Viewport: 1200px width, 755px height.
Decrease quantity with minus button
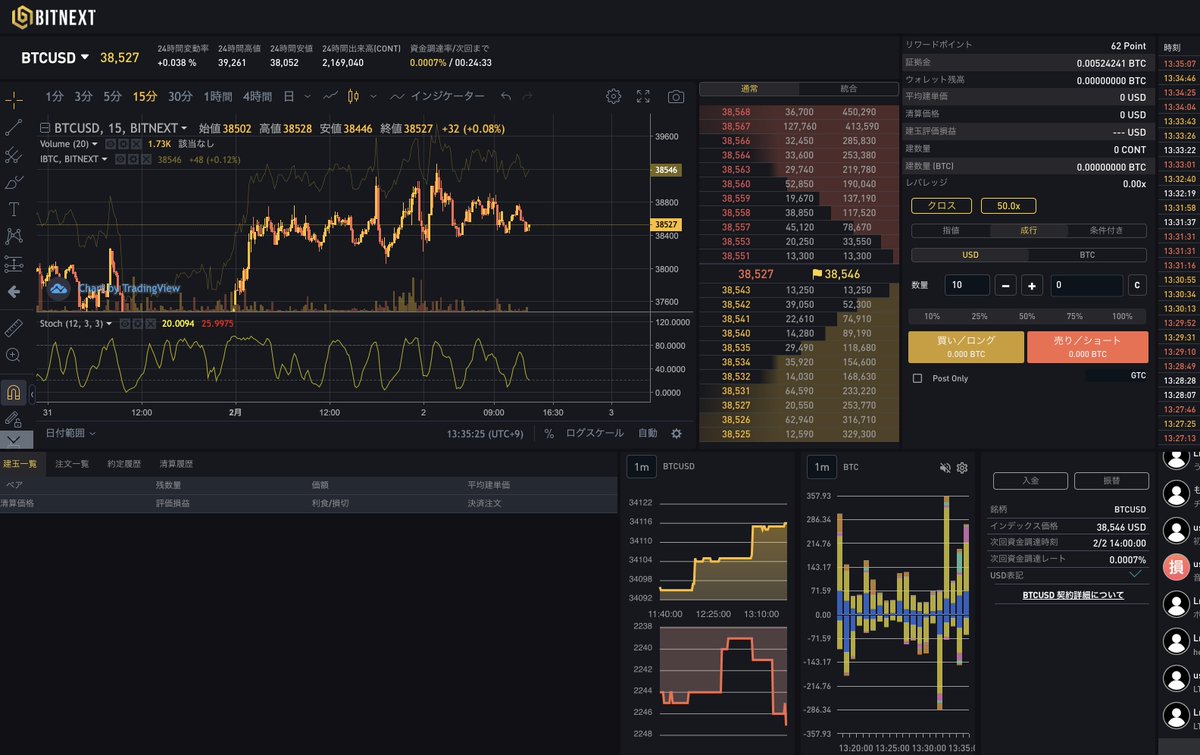click(1007, 285)
